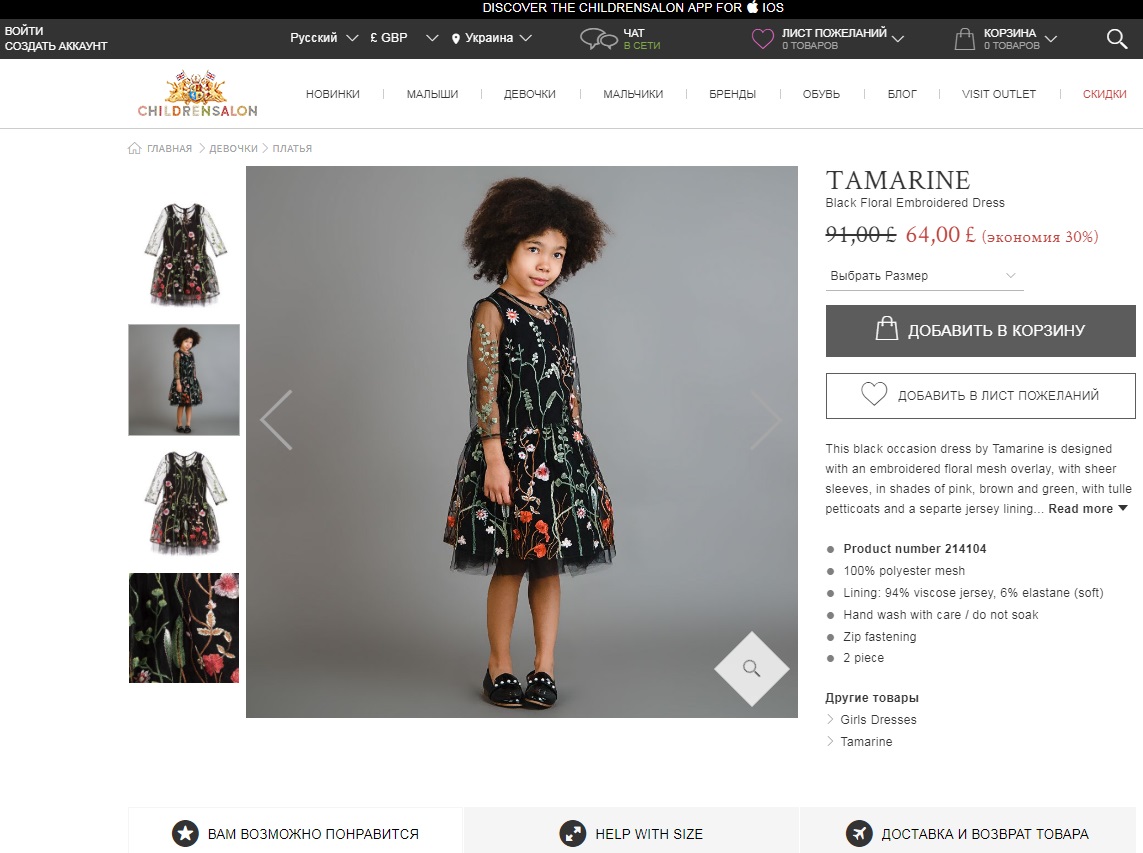Switch to ДОСТАВКА И ВОЗВРАТ ТОВАРА tab
This screenshot has height=853, width=1143.
click(968, 830)
